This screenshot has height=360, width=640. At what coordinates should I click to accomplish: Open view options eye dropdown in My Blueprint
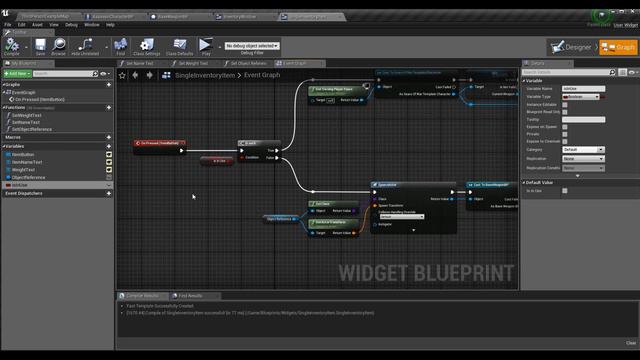(105, 73)
